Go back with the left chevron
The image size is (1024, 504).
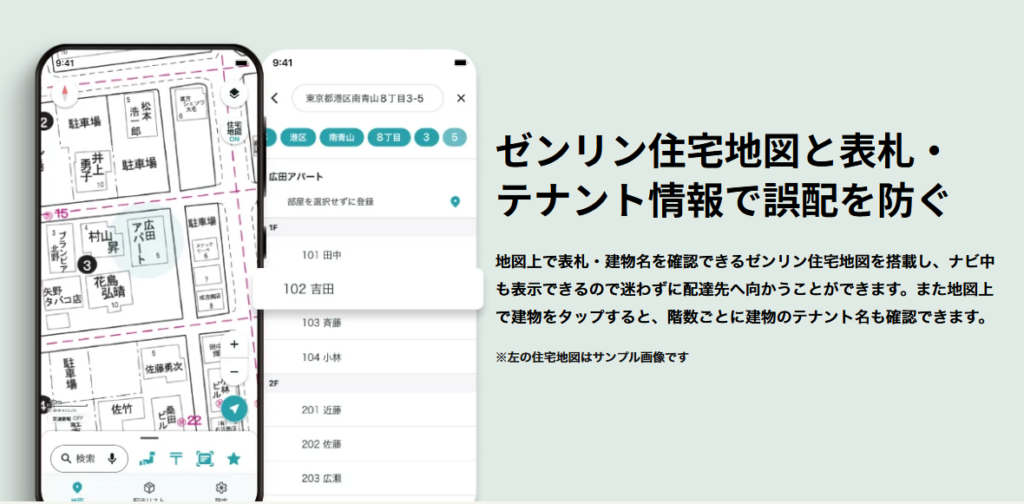[274, 98]
